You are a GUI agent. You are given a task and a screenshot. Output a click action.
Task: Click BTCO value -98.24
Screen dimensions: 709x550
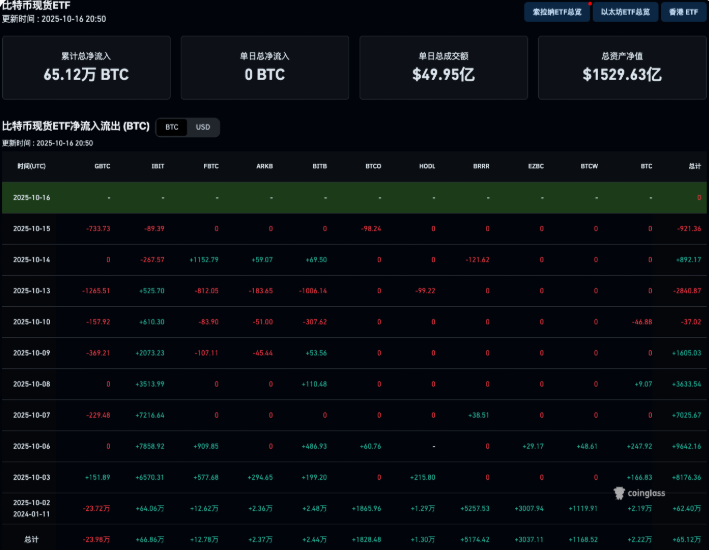click(x=371, y=229)
